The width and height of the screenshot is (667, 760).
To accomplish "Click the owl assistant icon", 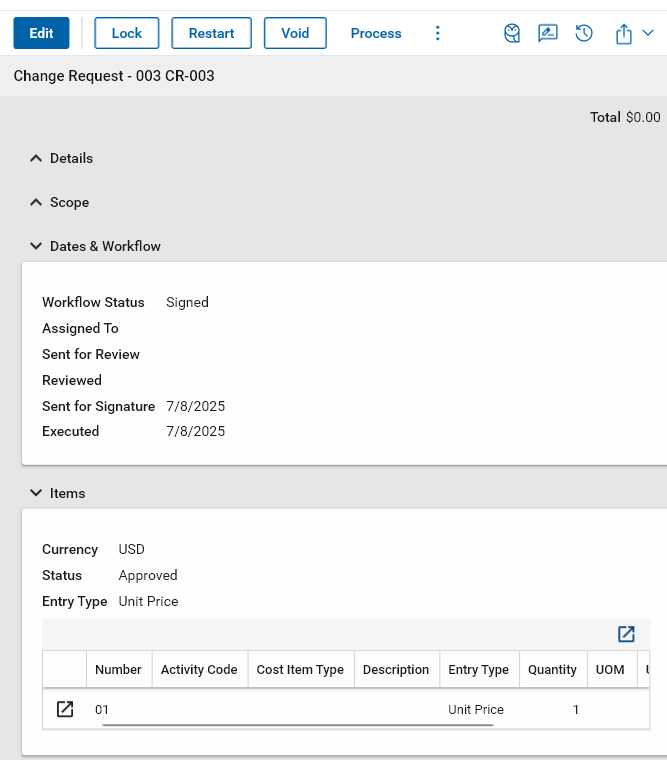I will click(x=512, y=33).
